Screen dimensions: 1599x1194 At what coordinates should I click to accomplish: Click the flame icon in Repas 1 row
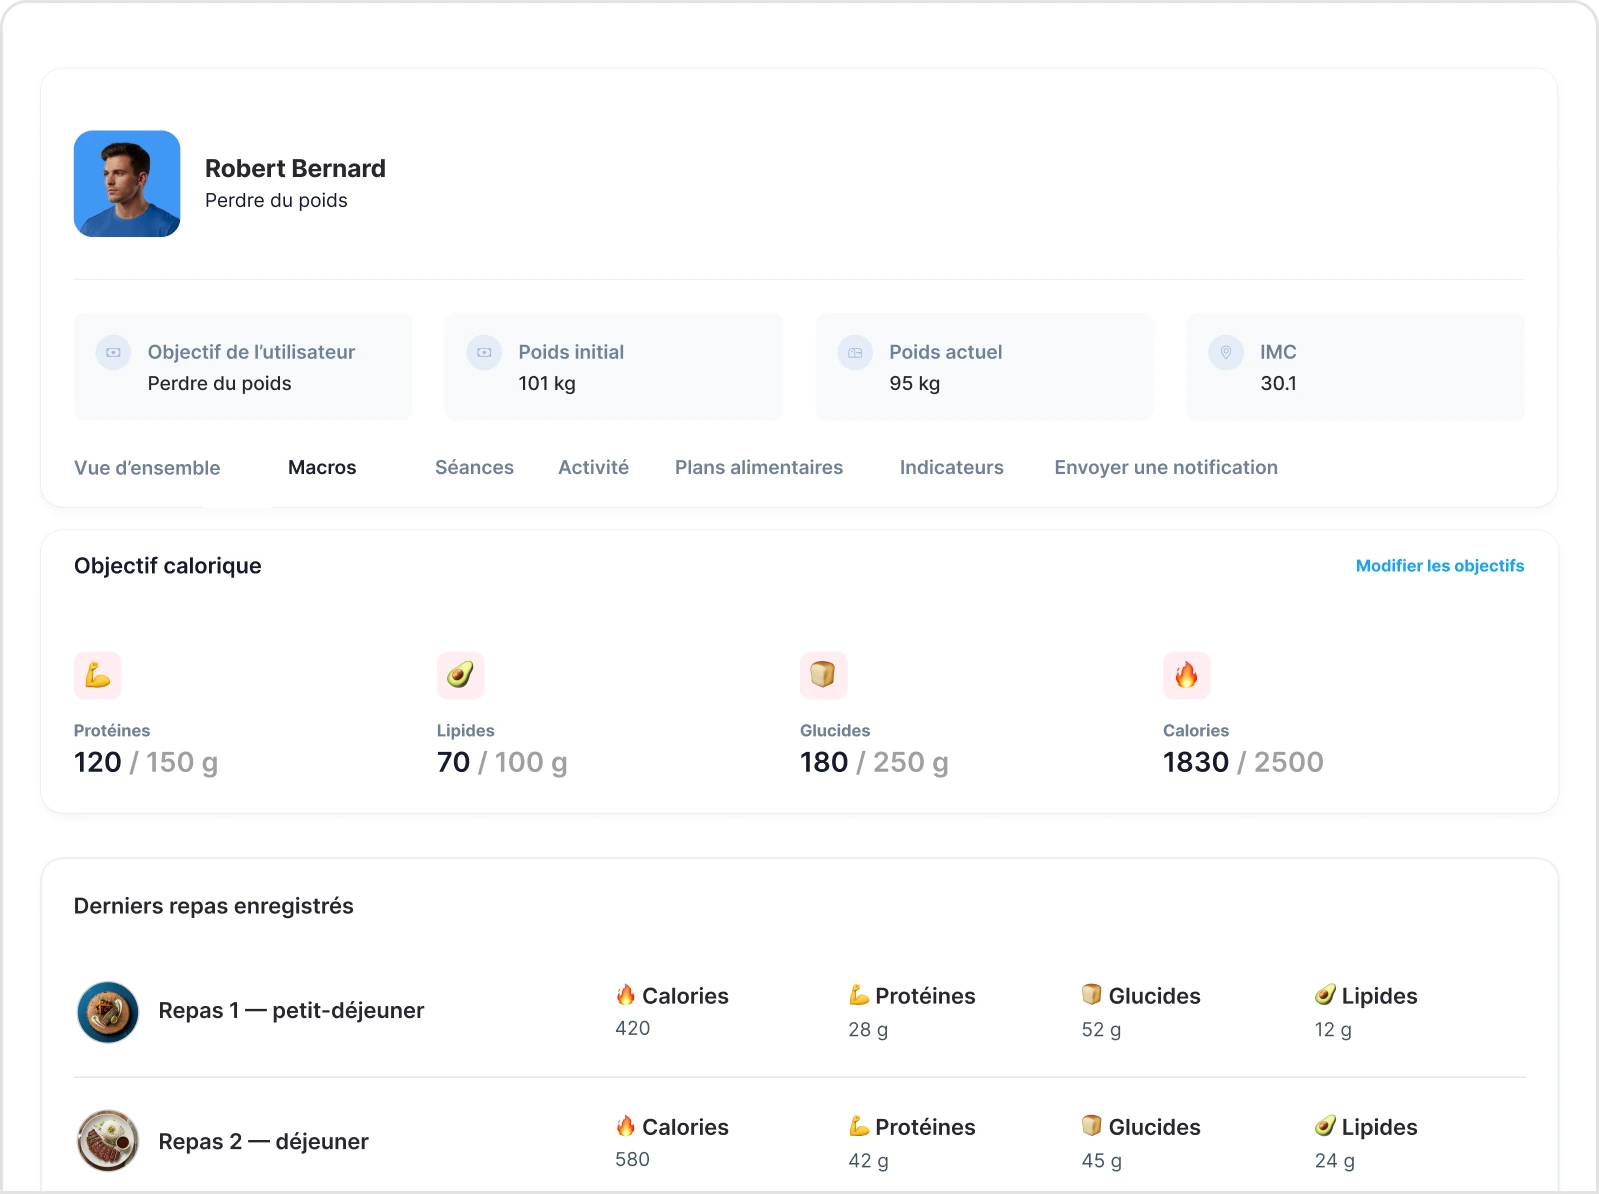point(626,995)
